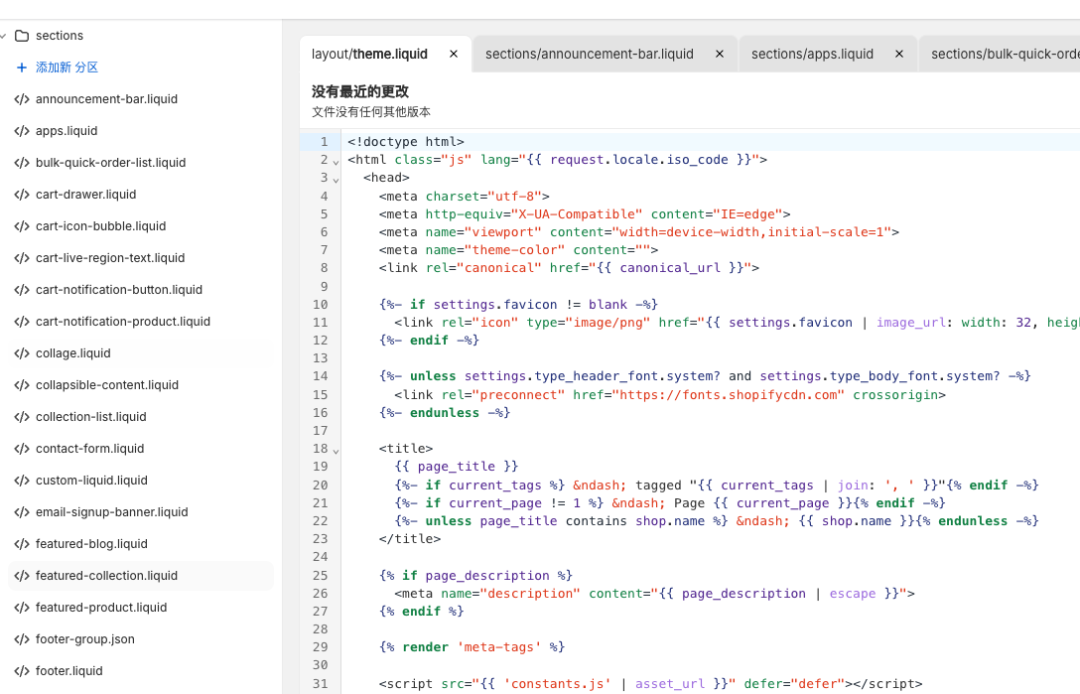
Task: Open contact-form.liquid file
Action: coord(90,448)
